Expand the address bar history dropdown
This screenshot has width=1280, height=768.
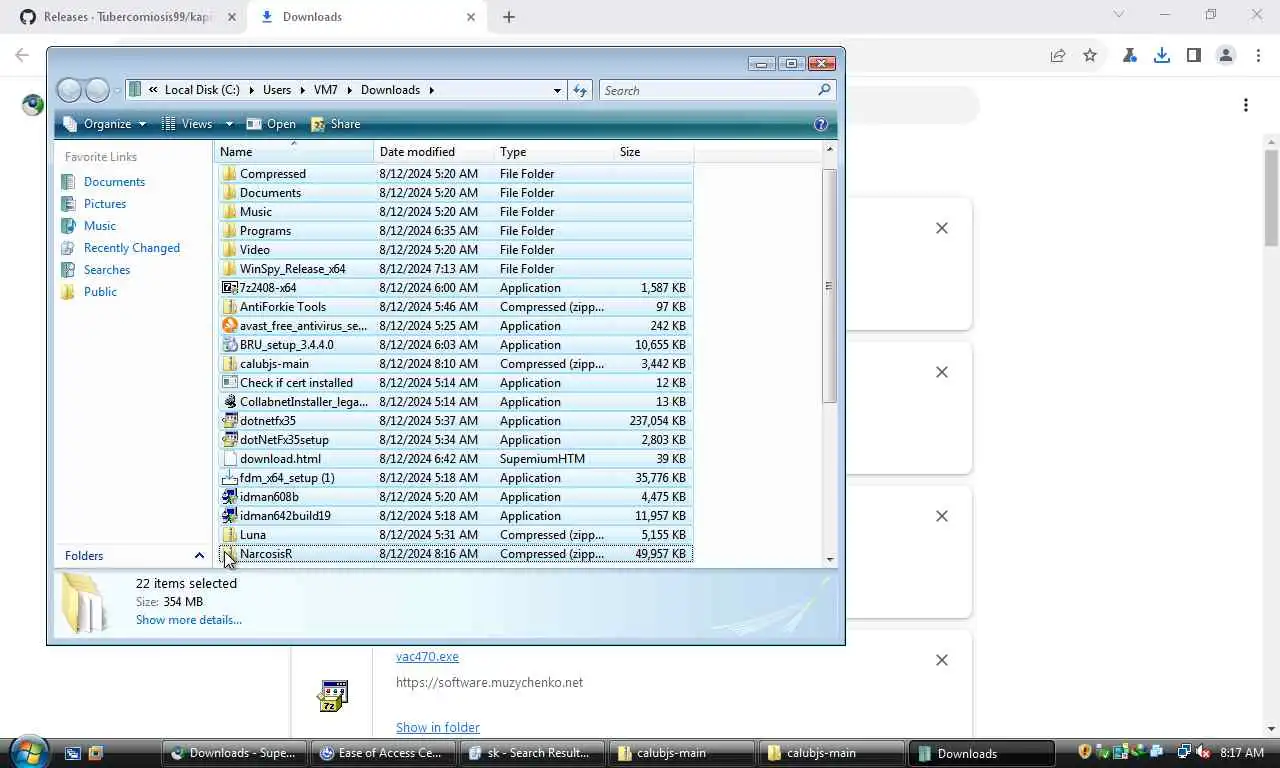(x=557, y=90)
